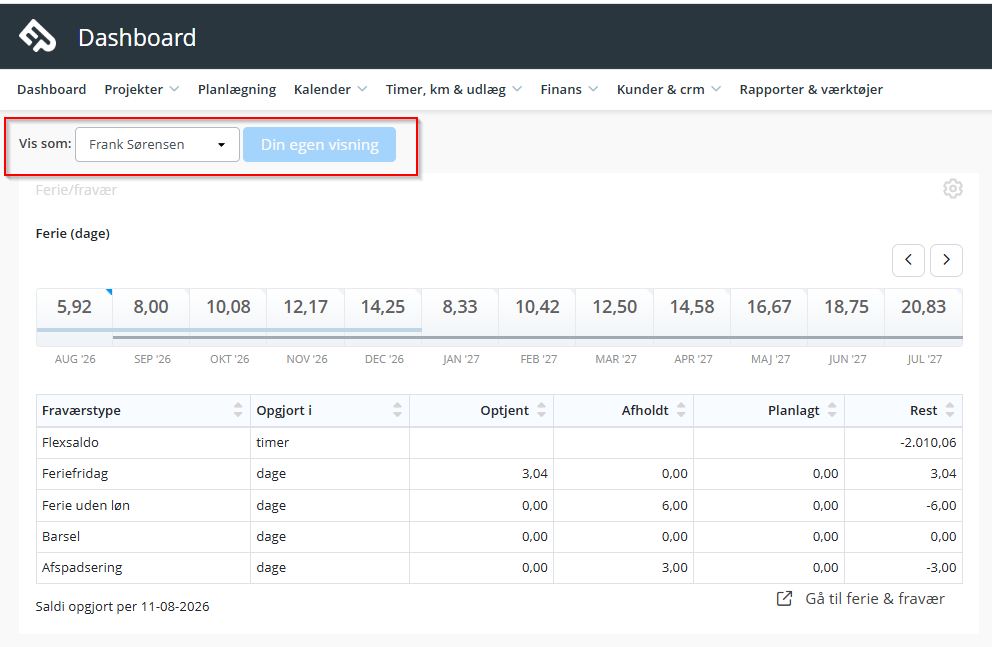
Task: Expand the Timer, km & udlæg menu
Action: [x=454, y=89]
